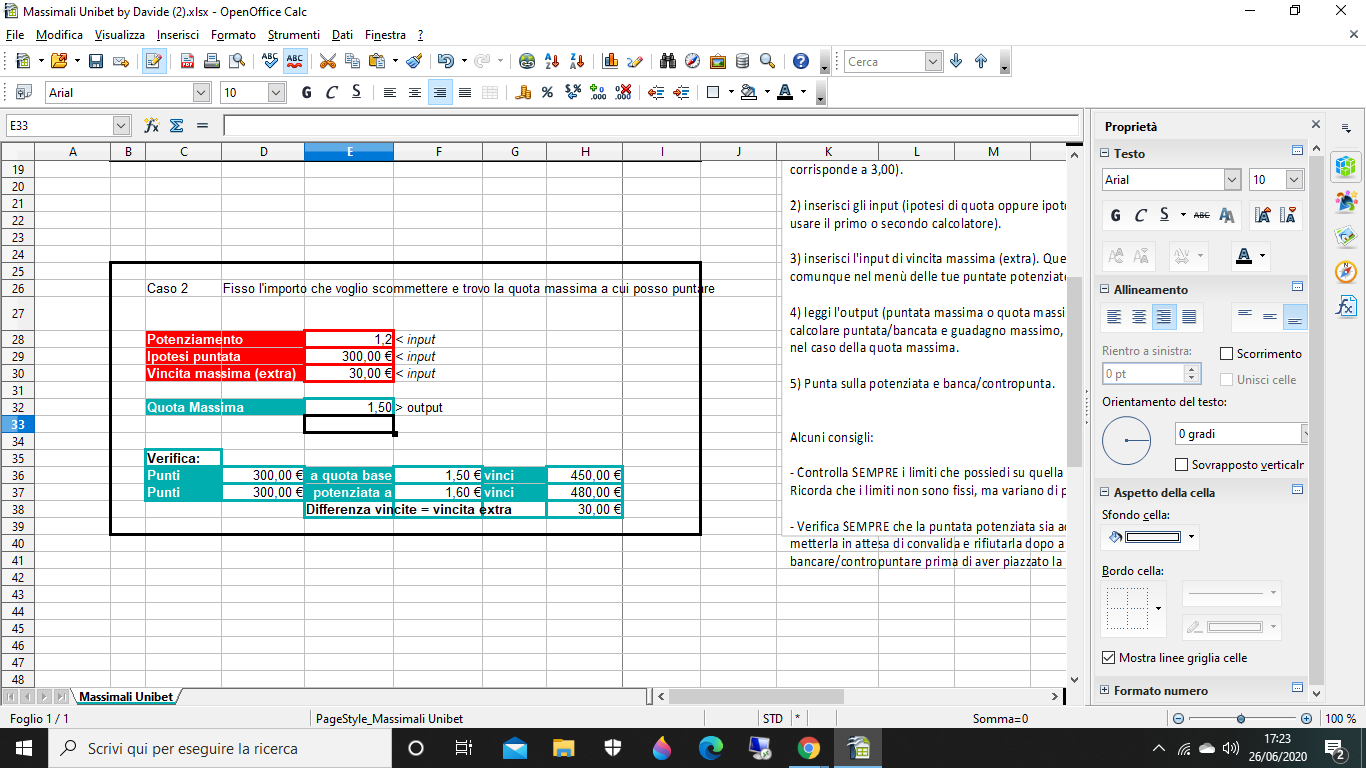1366x768 pixels.
Task: Open sidebar font size dropdown
Action: 1295,180
